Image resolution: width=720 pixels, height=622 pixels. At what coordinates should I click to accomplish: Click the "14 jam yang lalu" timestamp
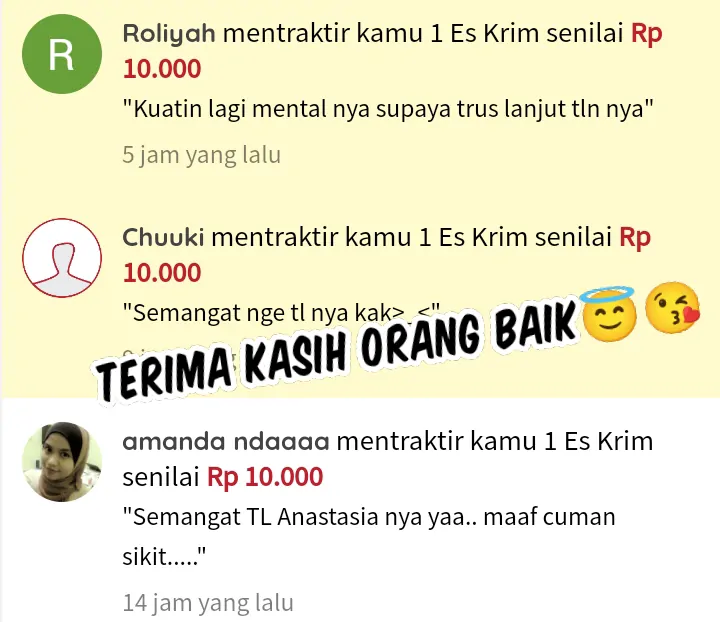pos(208,603)
